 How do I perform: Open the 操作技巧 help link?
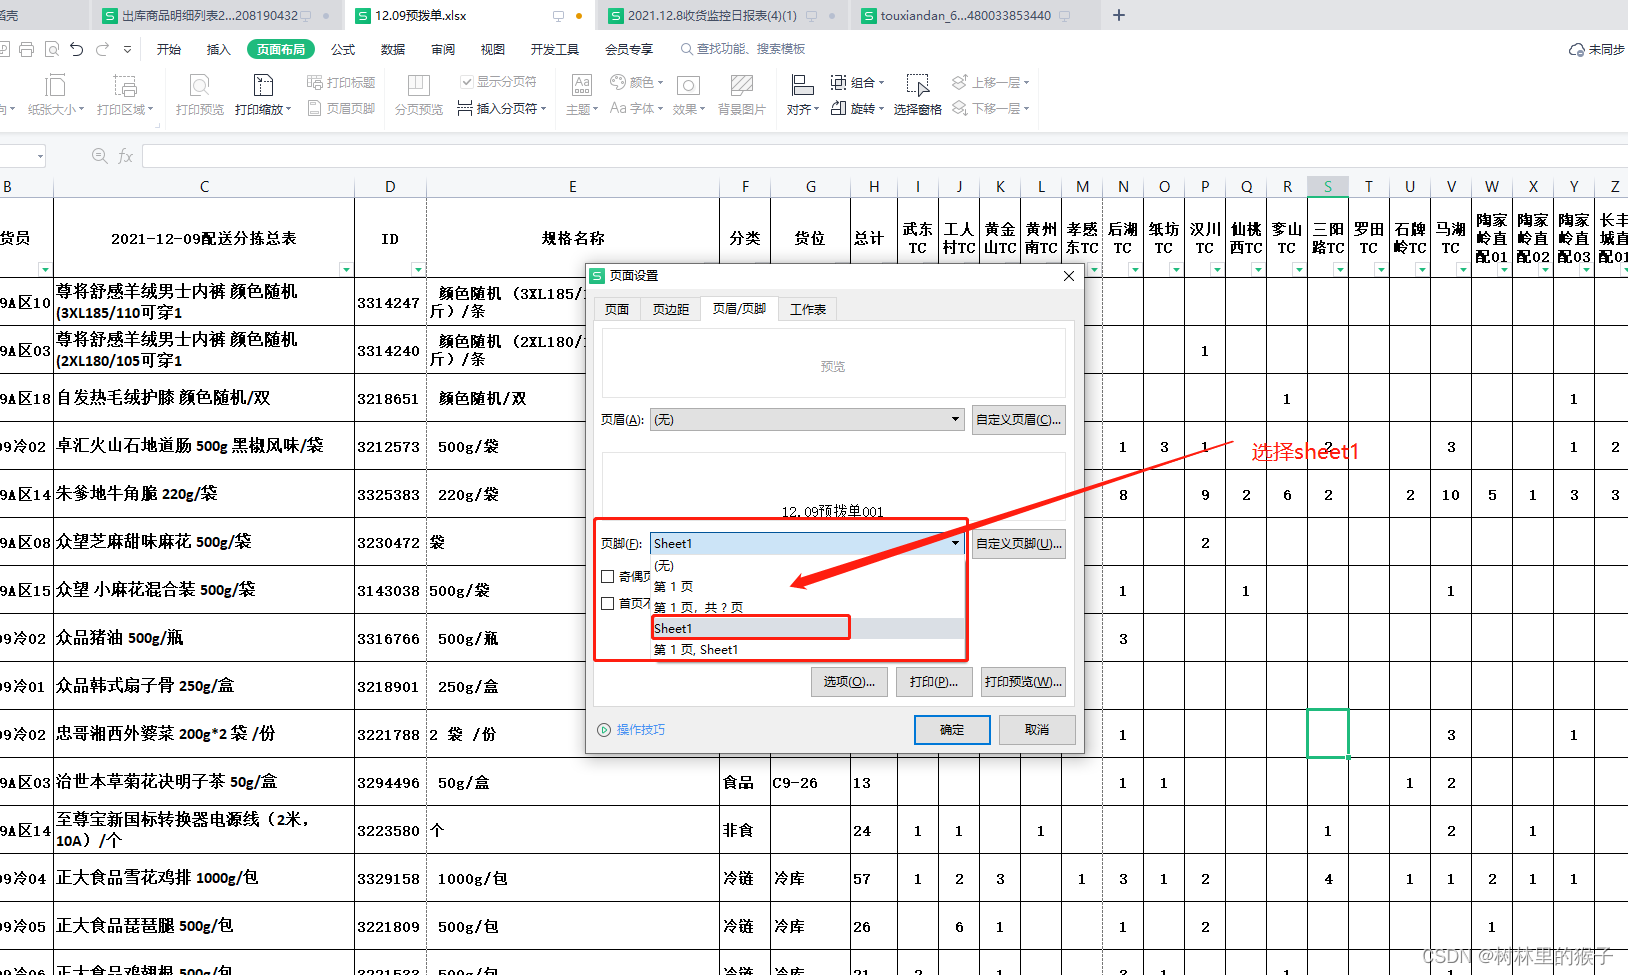pyautogui.click(x=631, y=729)
